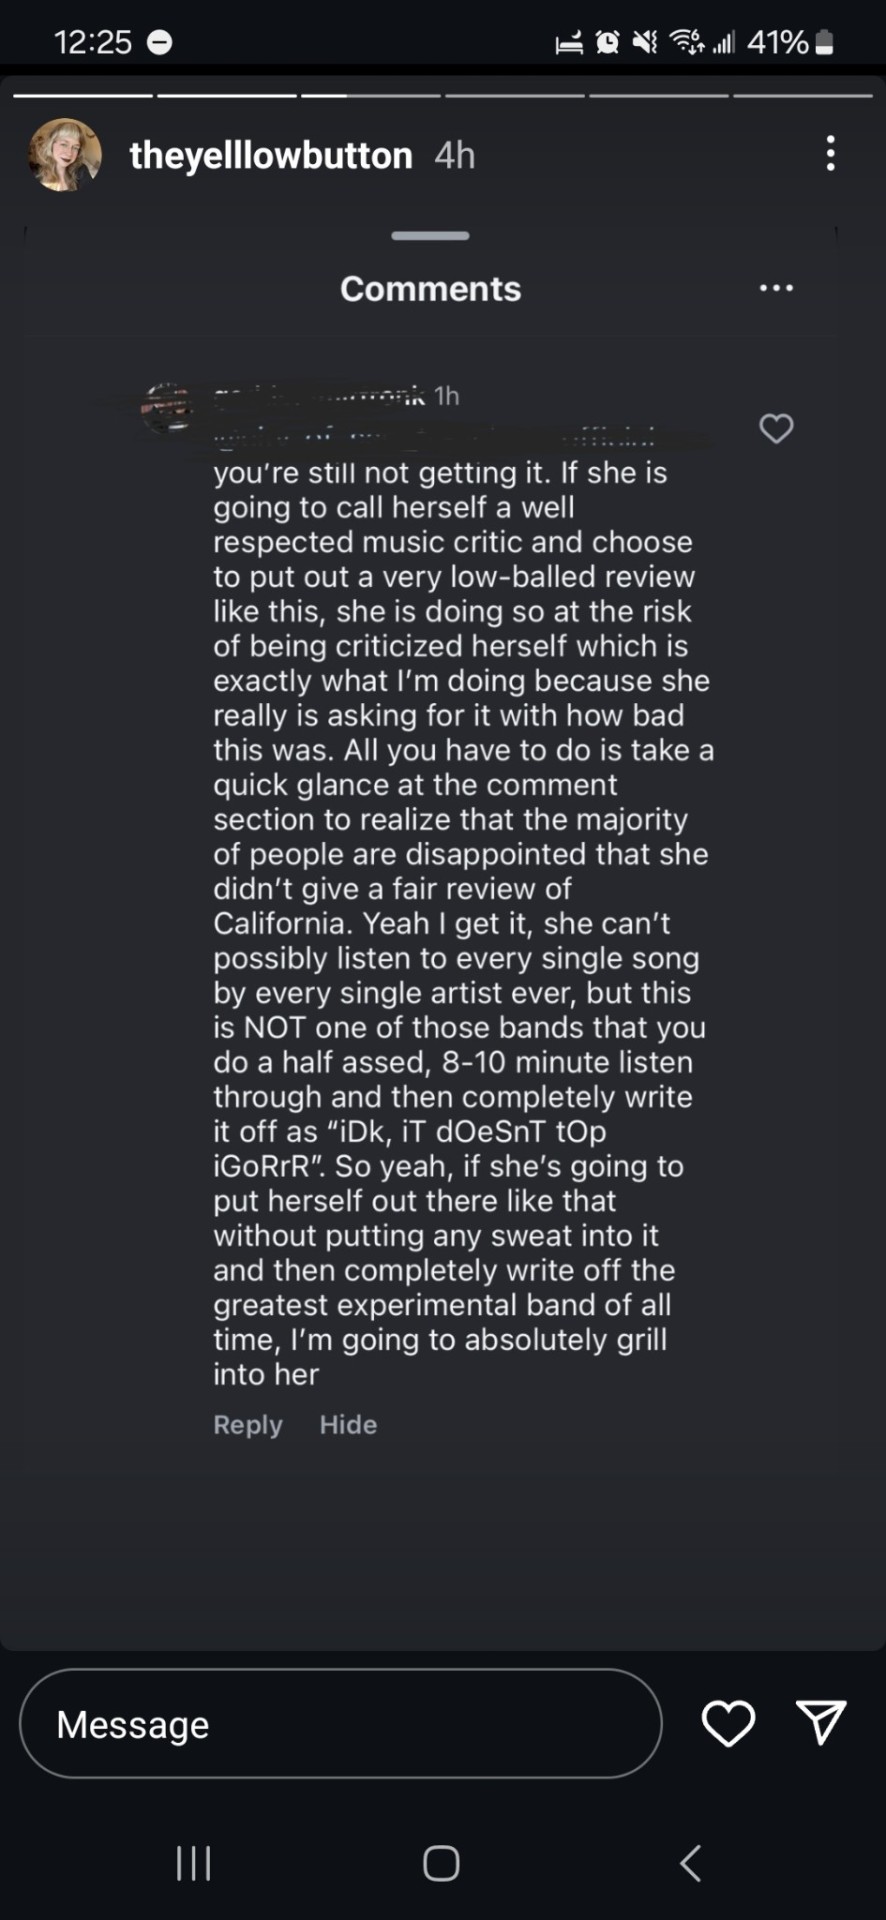Screen dimensions: 886x1920
Task: Reply to the comment
Action: [247, 1424]
